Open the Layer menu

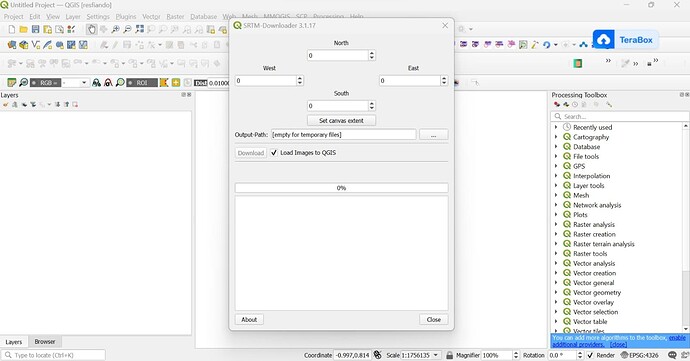[x=73, y=17]
